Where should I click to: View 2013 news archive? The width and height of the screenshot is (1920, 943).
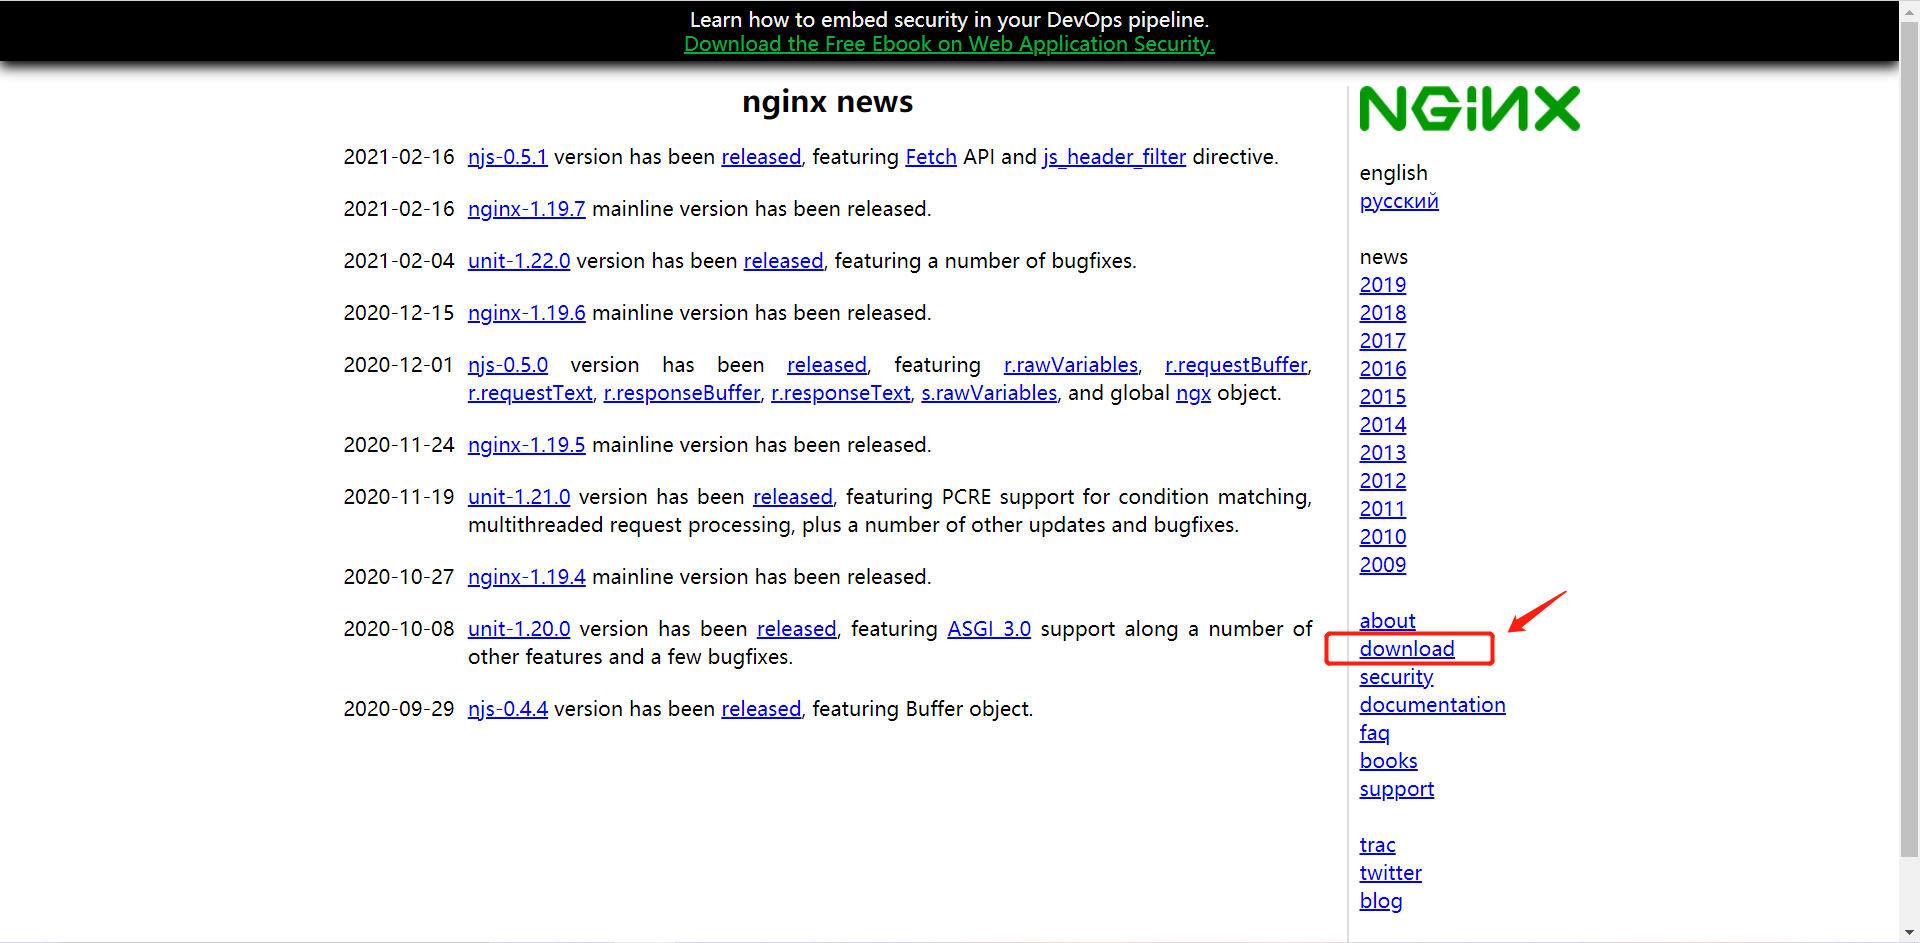point(1383,453)
